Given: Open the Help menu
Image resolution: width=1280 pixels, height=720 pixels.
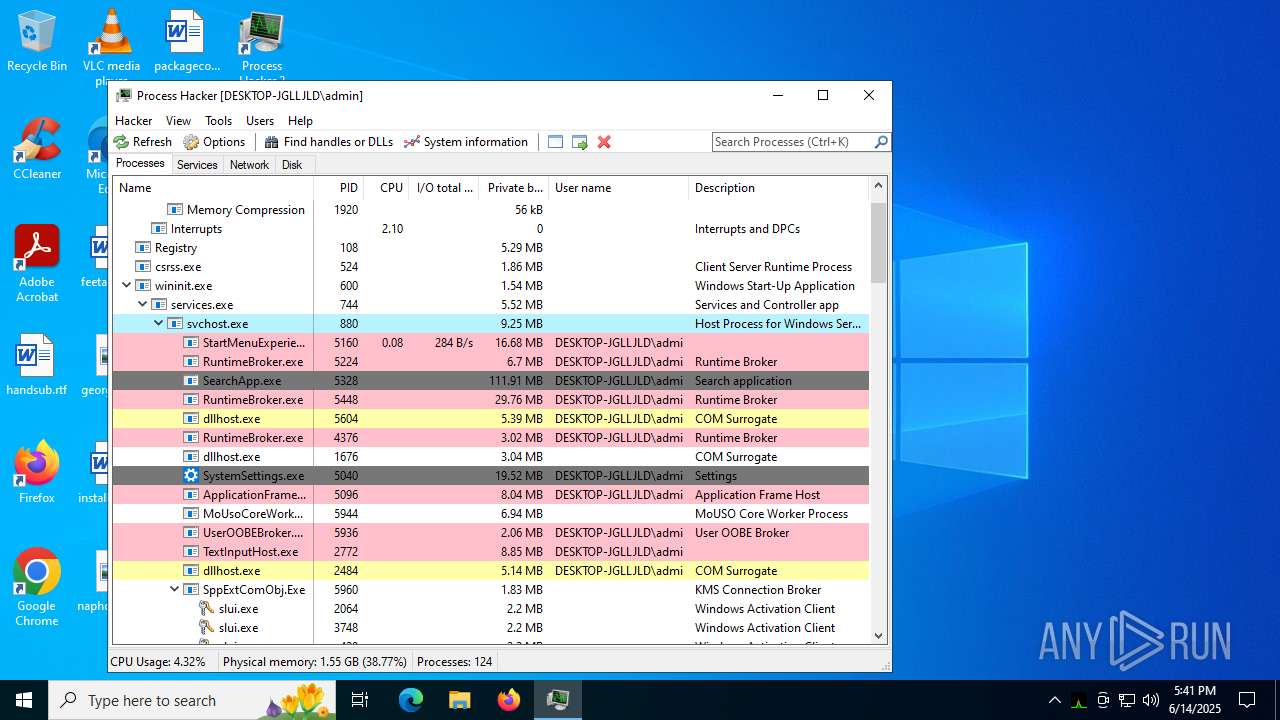Looking at the screenshot, I should pyautogui.click(x=300, y=120).
